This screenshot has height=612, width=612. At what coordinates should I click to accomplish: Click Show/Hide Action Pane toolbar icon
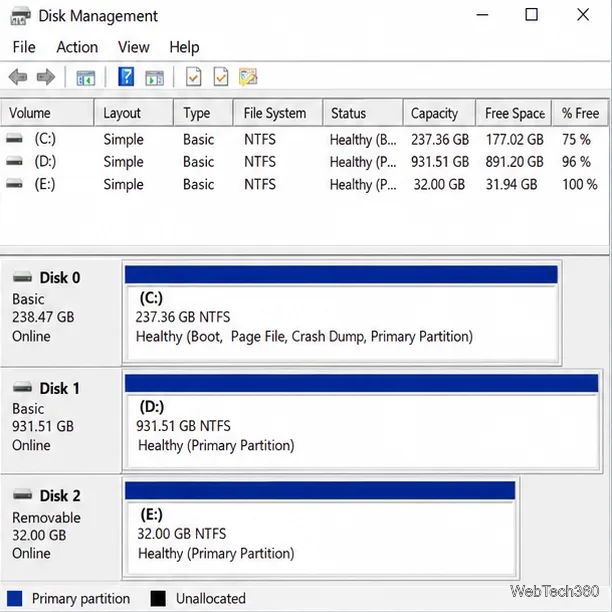point(155,78)
